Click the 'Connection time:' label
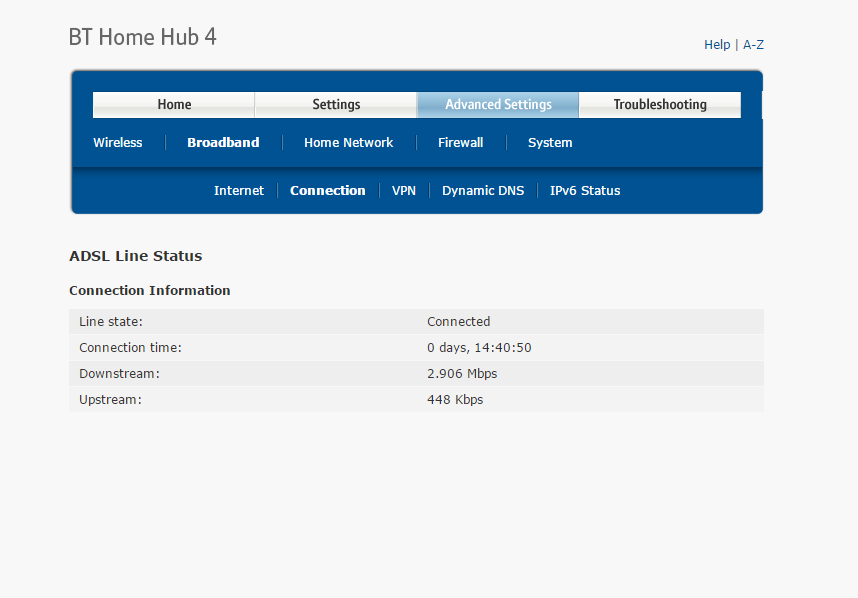The height and width of the screenshot is (598, 858). pos(130,348)
